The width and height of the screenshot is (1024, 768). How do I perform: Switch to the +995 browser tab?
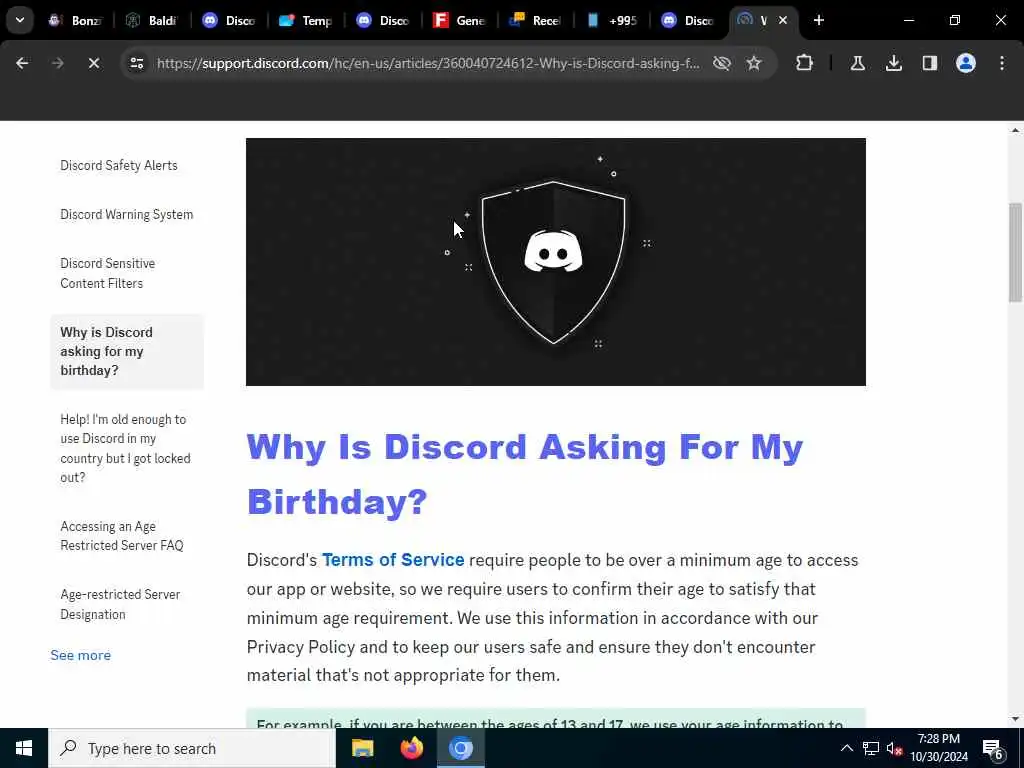tap(614, 20)
